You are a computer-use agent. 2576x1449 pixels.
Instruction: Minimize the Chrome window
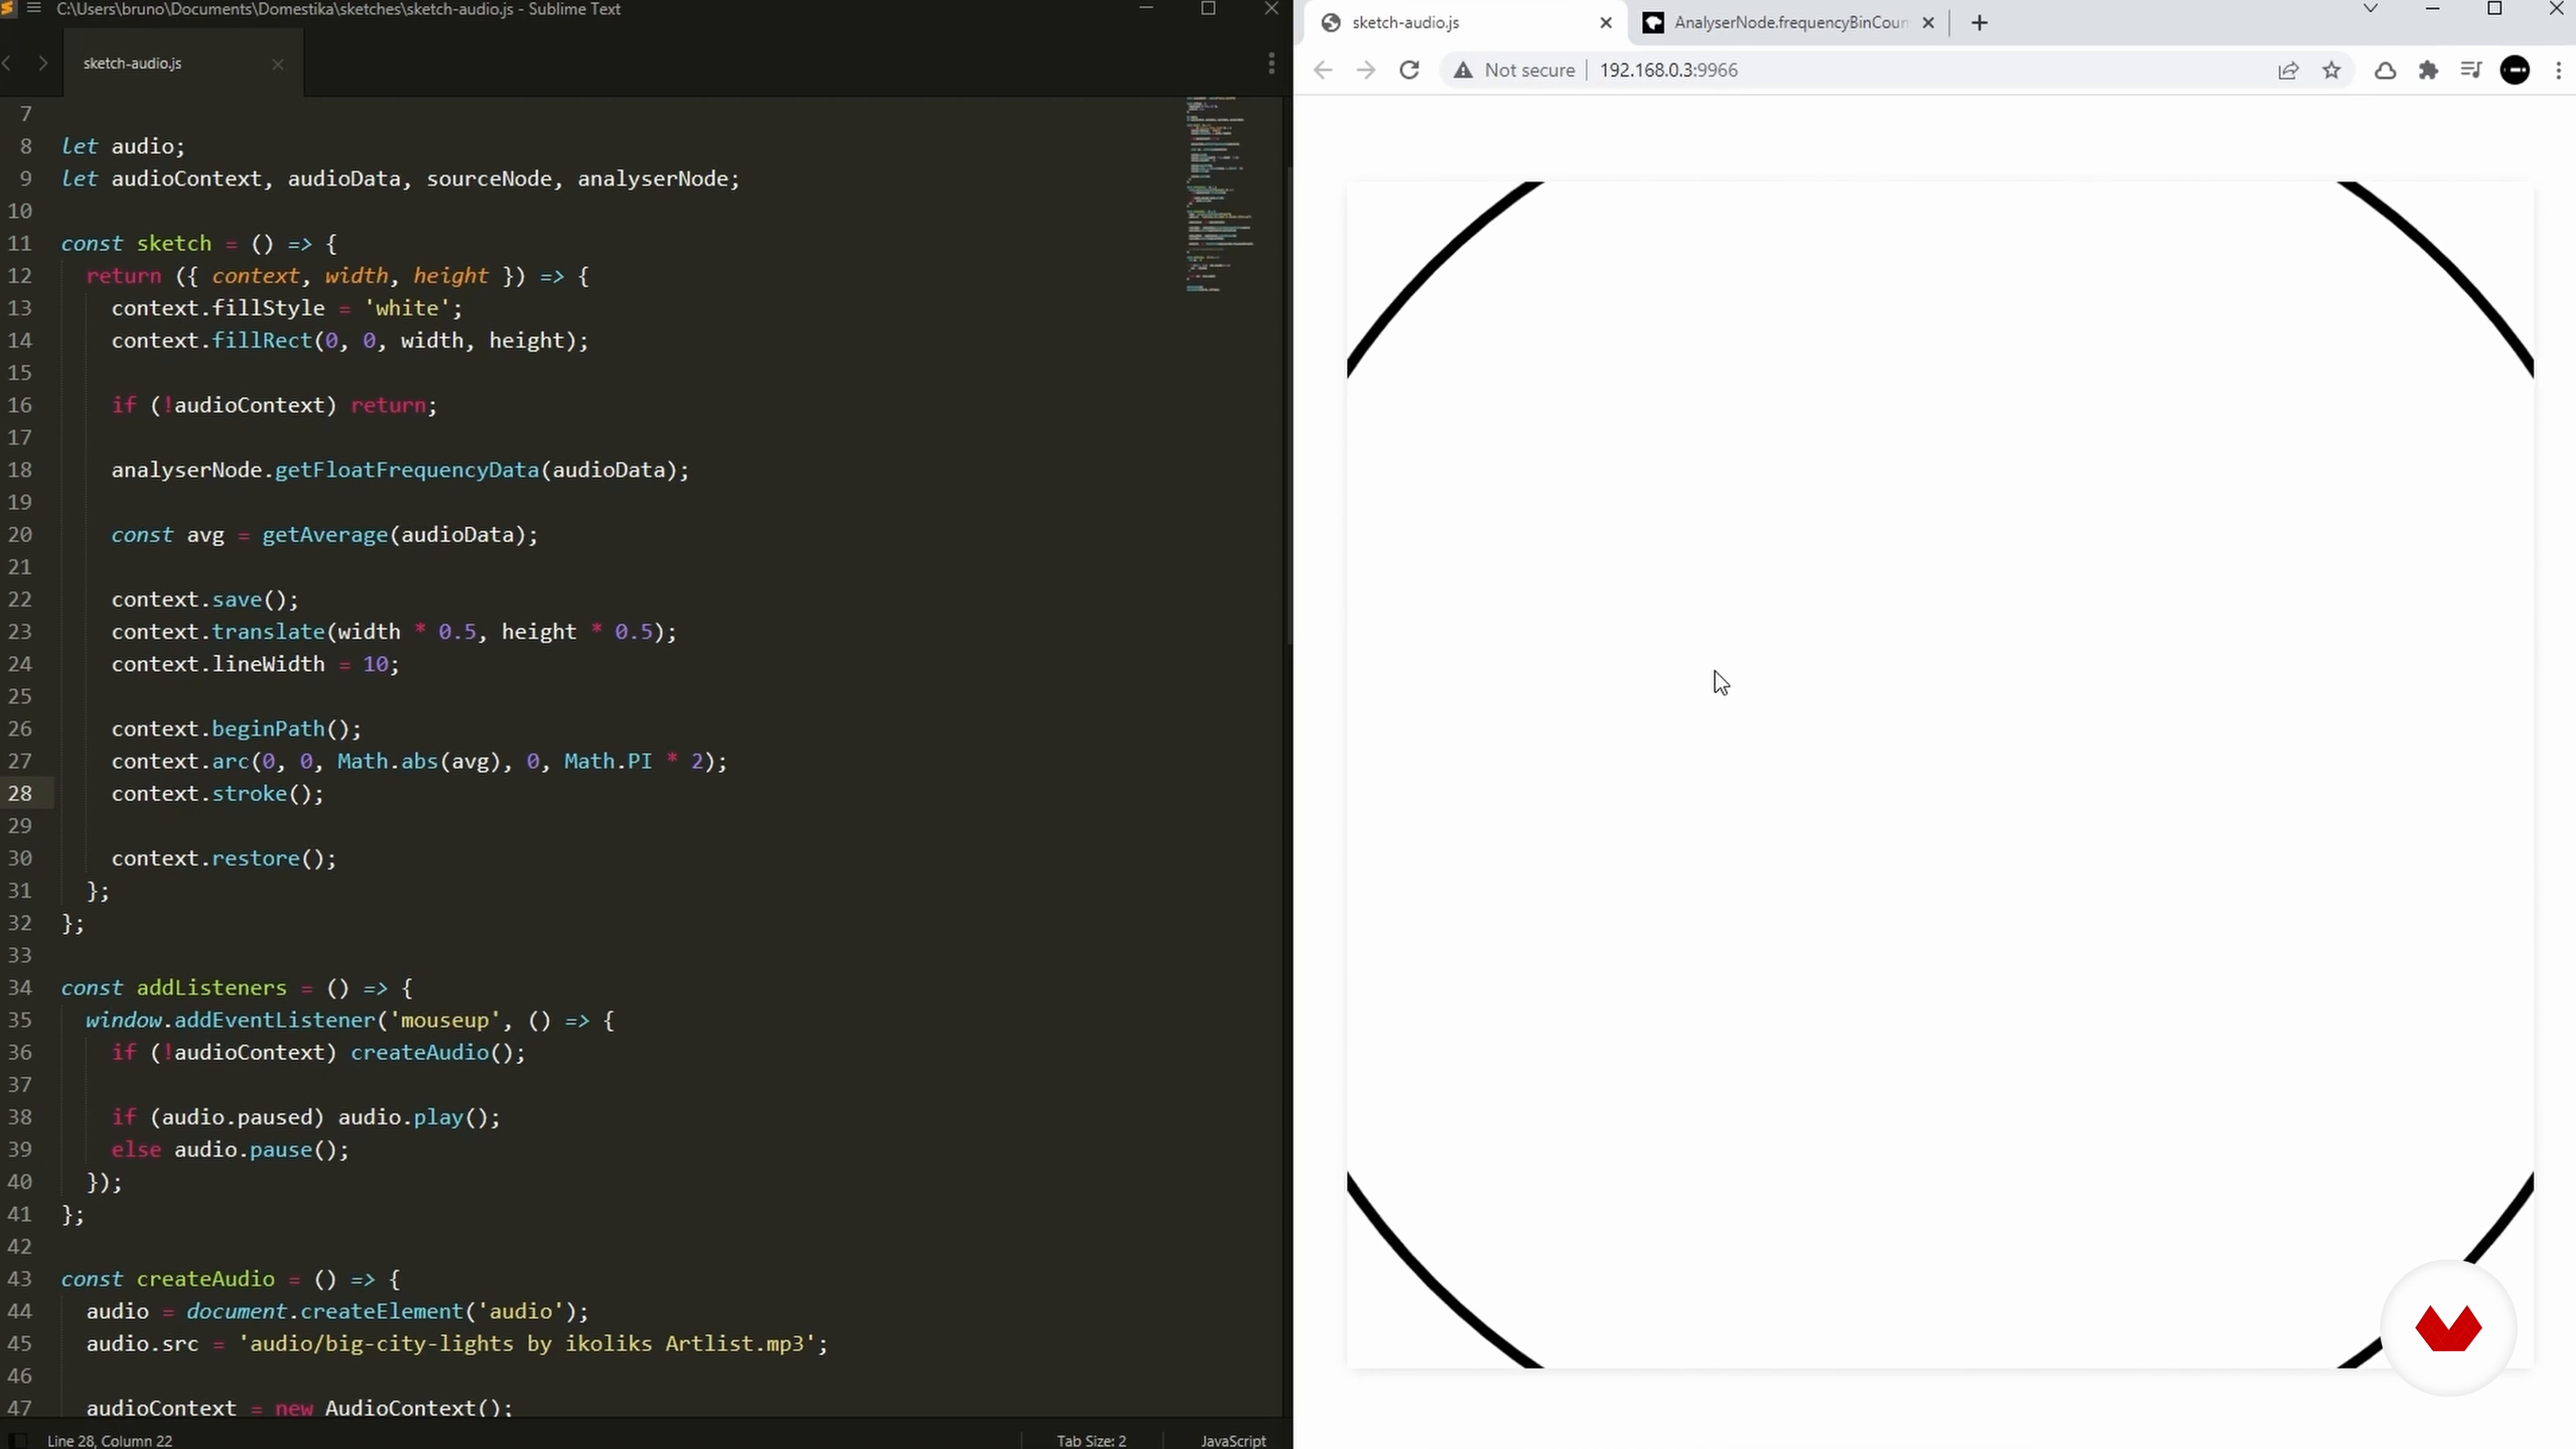click(x=2433, y=9)
